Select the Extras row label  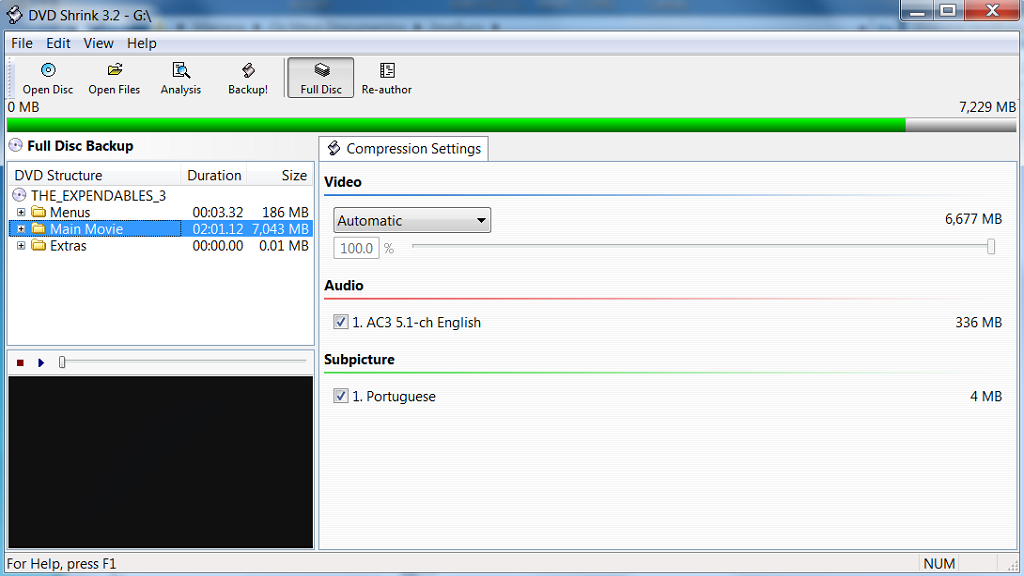(x=68, y=246)
